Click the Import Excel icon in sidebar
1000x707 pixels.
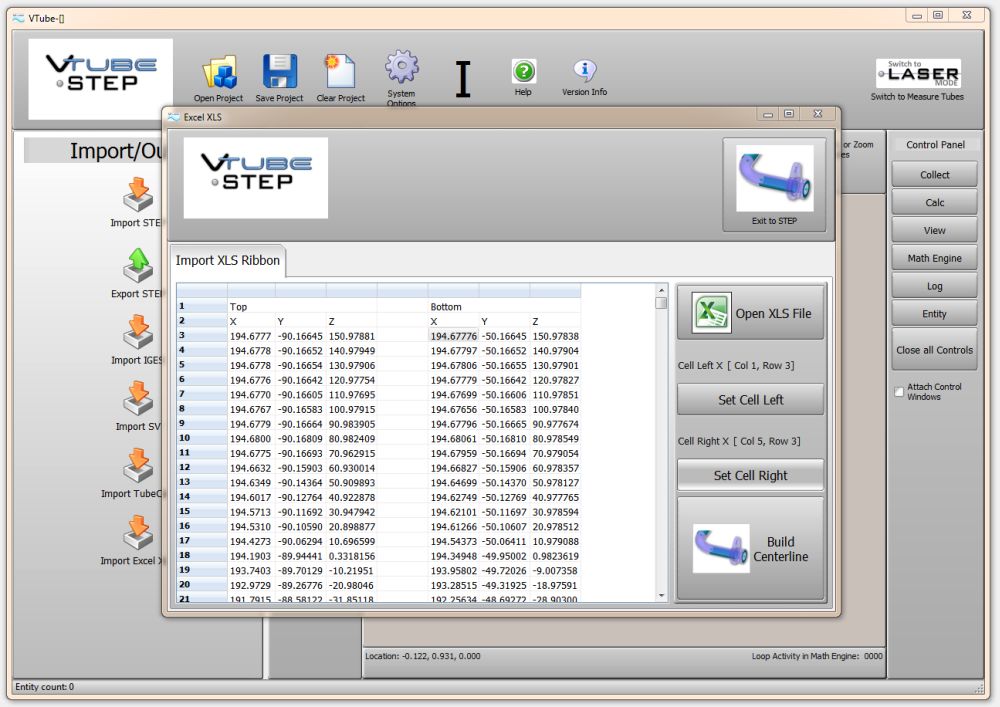coord(137,532)
